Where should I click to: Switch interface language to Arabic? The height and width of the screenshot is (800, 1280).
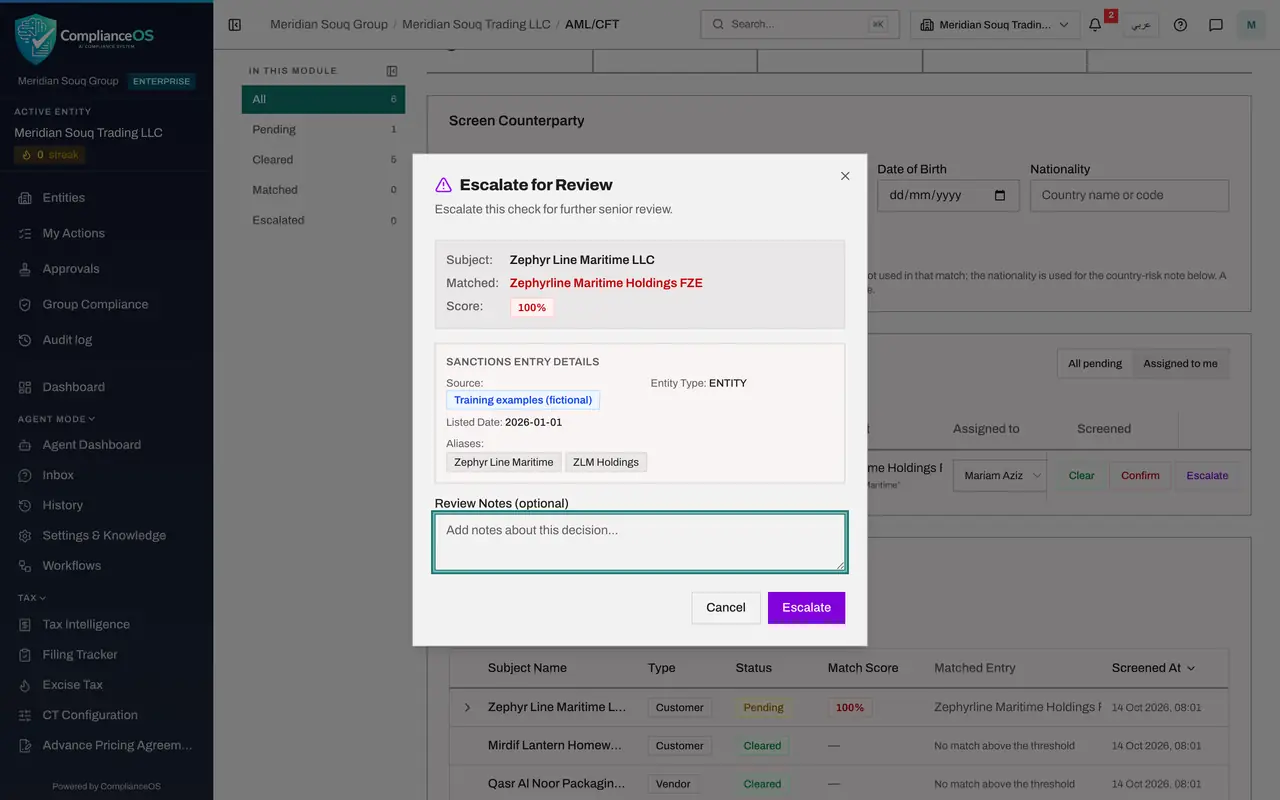click(x=1140, y=25)
